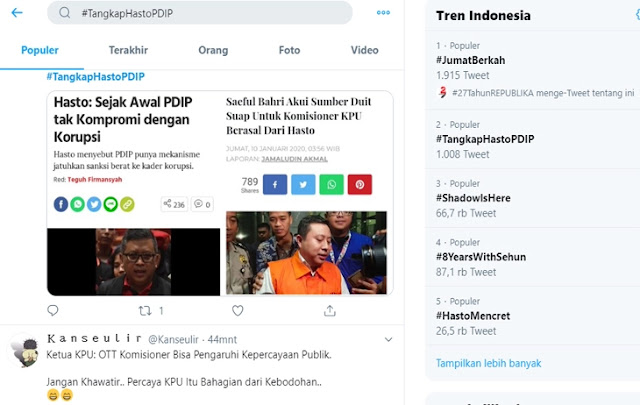640x405 pixels.
Task: Open the Orang tab
Action: click(213, 50)
